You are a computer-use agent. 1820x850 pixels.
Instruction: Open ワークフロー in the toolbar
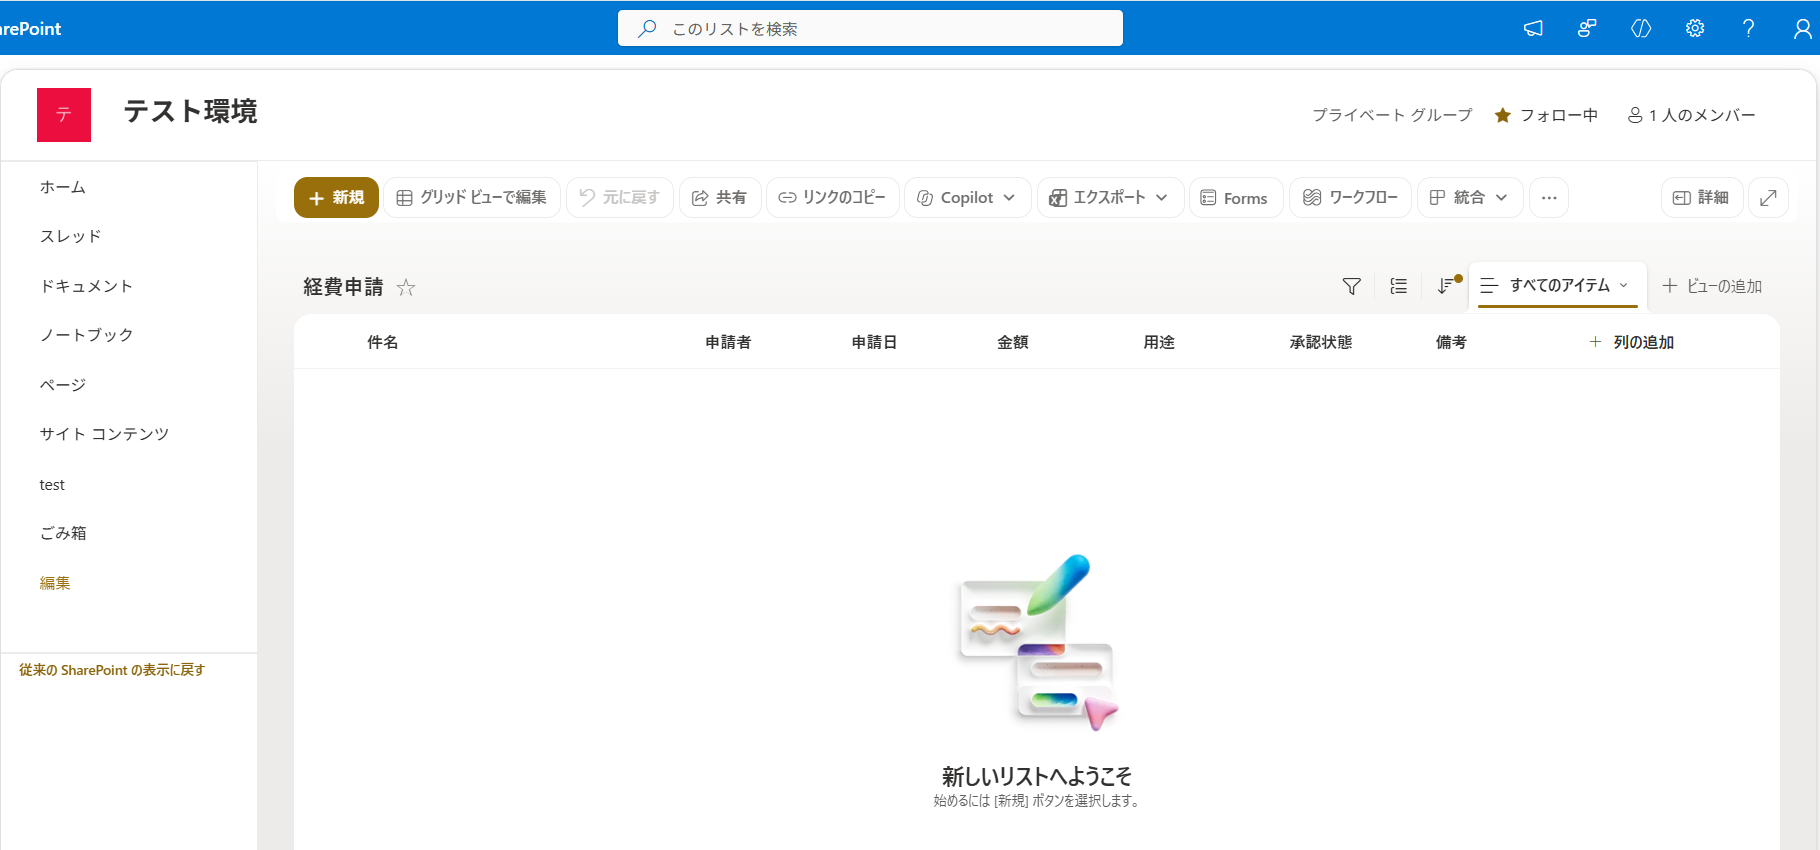pyautogui.click(x=1351, y=197)
